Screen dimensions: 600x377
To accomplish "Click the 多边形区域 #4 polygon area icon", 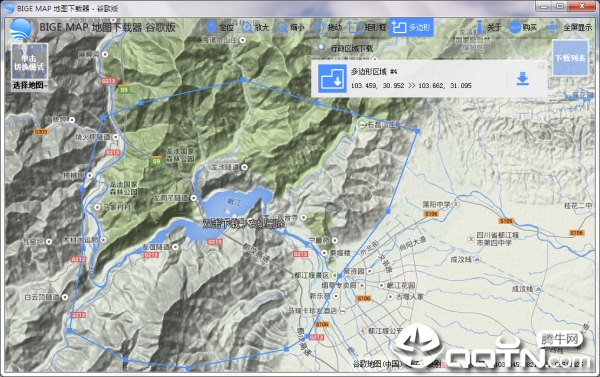I will click(x=332, y=78).
